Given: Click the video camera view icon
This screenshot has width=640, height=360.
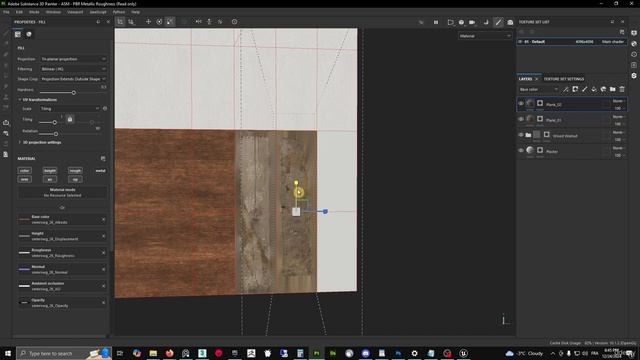Looking at the screenshot, I should 472,22.
